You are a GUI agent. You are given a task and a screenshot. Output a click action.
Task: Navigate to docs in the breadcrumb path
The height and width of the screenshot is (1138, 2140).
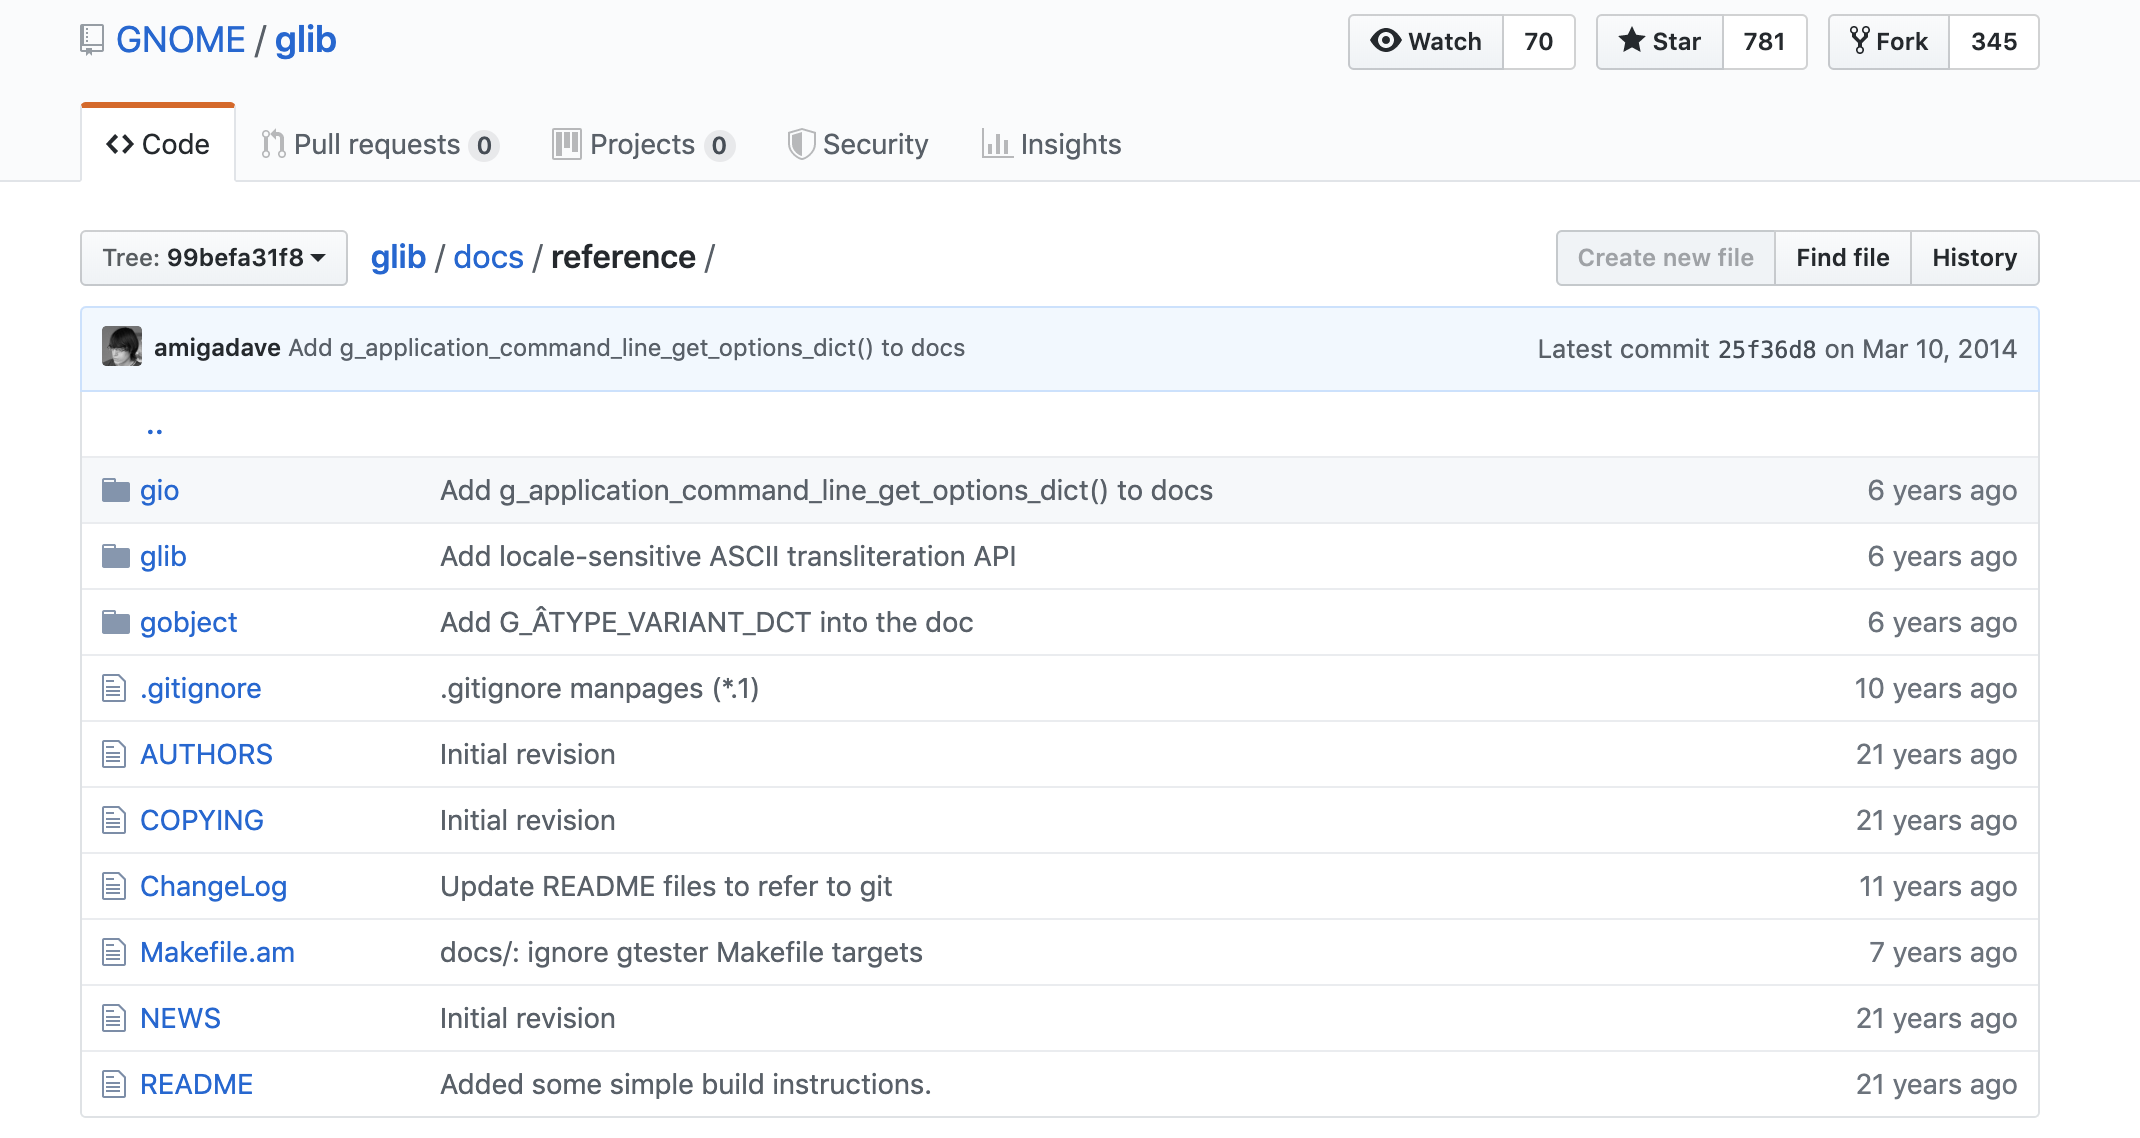click(x=488, y=257)
